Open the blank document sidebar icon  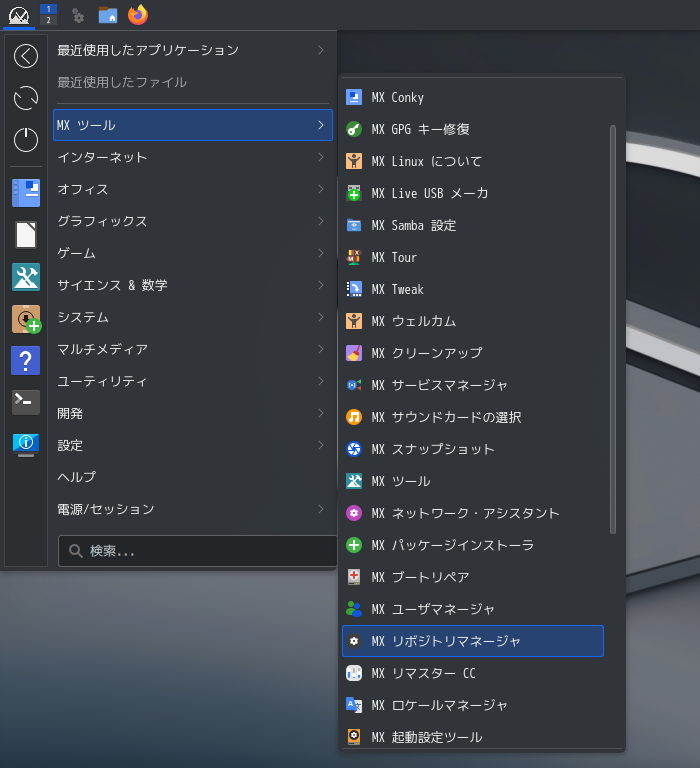26,235
